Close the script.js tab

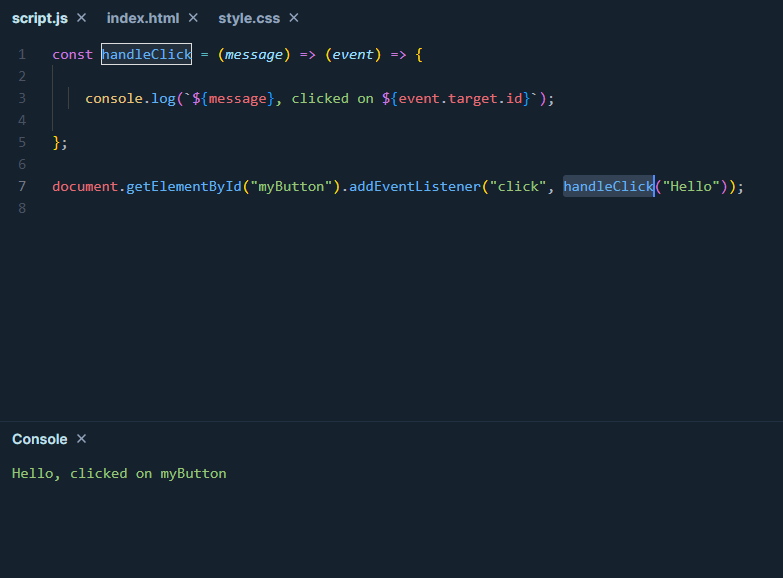81,18
